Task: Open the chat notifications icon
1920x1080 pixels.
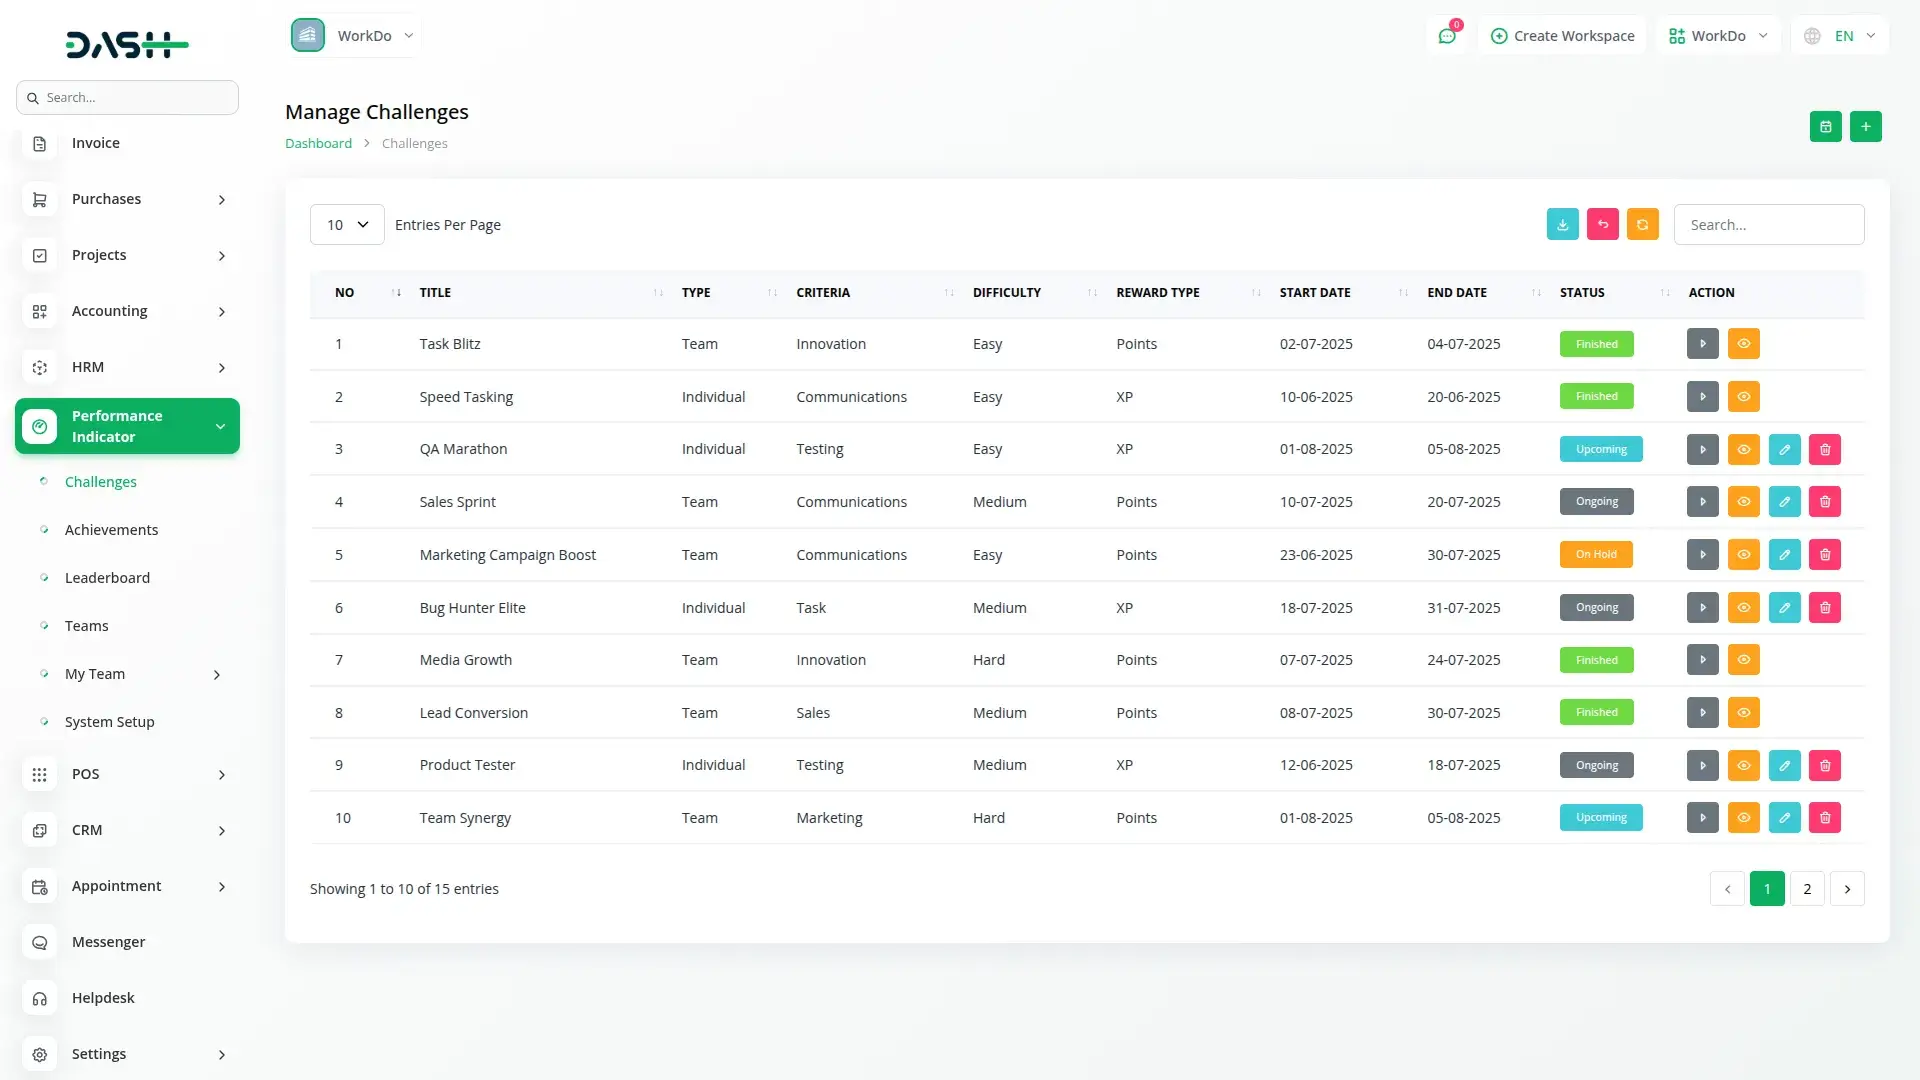Action: click(x=1446, y=36)
